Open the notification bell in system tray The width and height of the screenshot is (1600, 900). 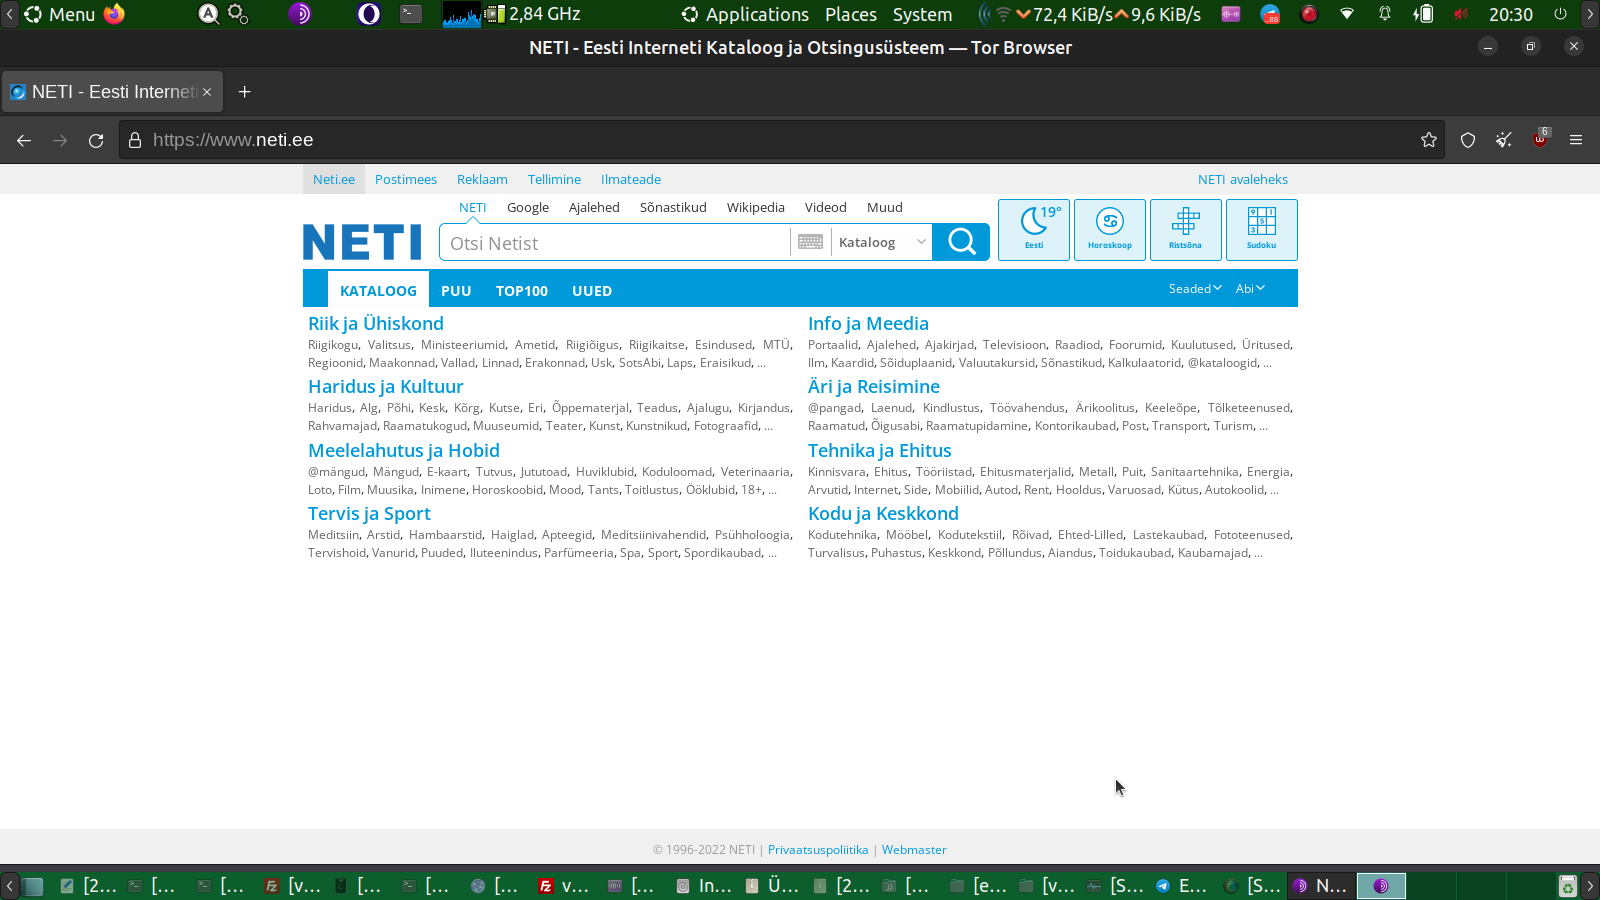1385,14
